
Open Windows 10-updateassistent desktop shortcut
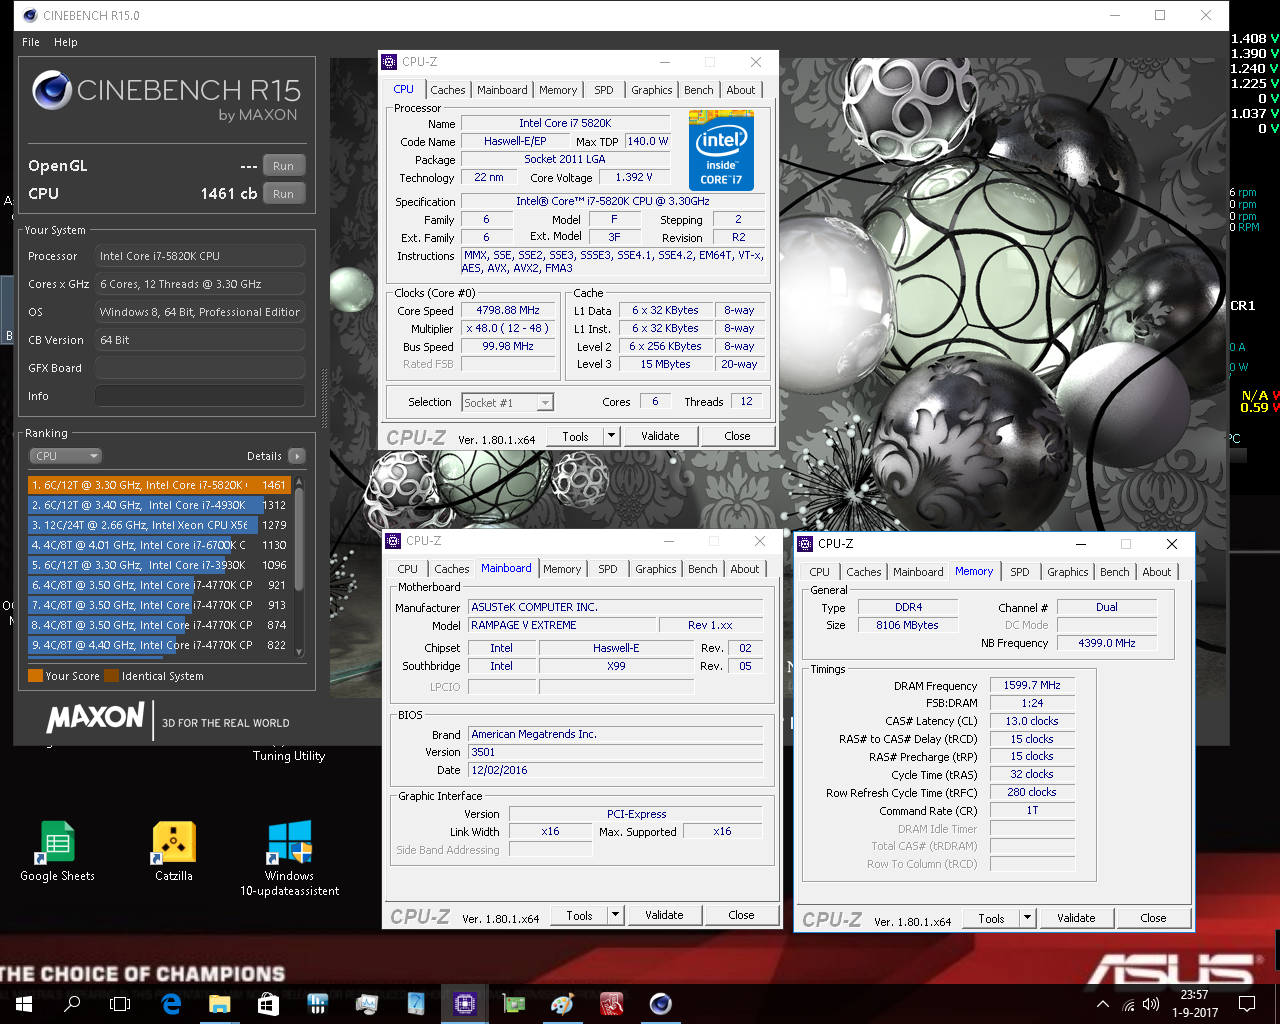pos(290,857)
